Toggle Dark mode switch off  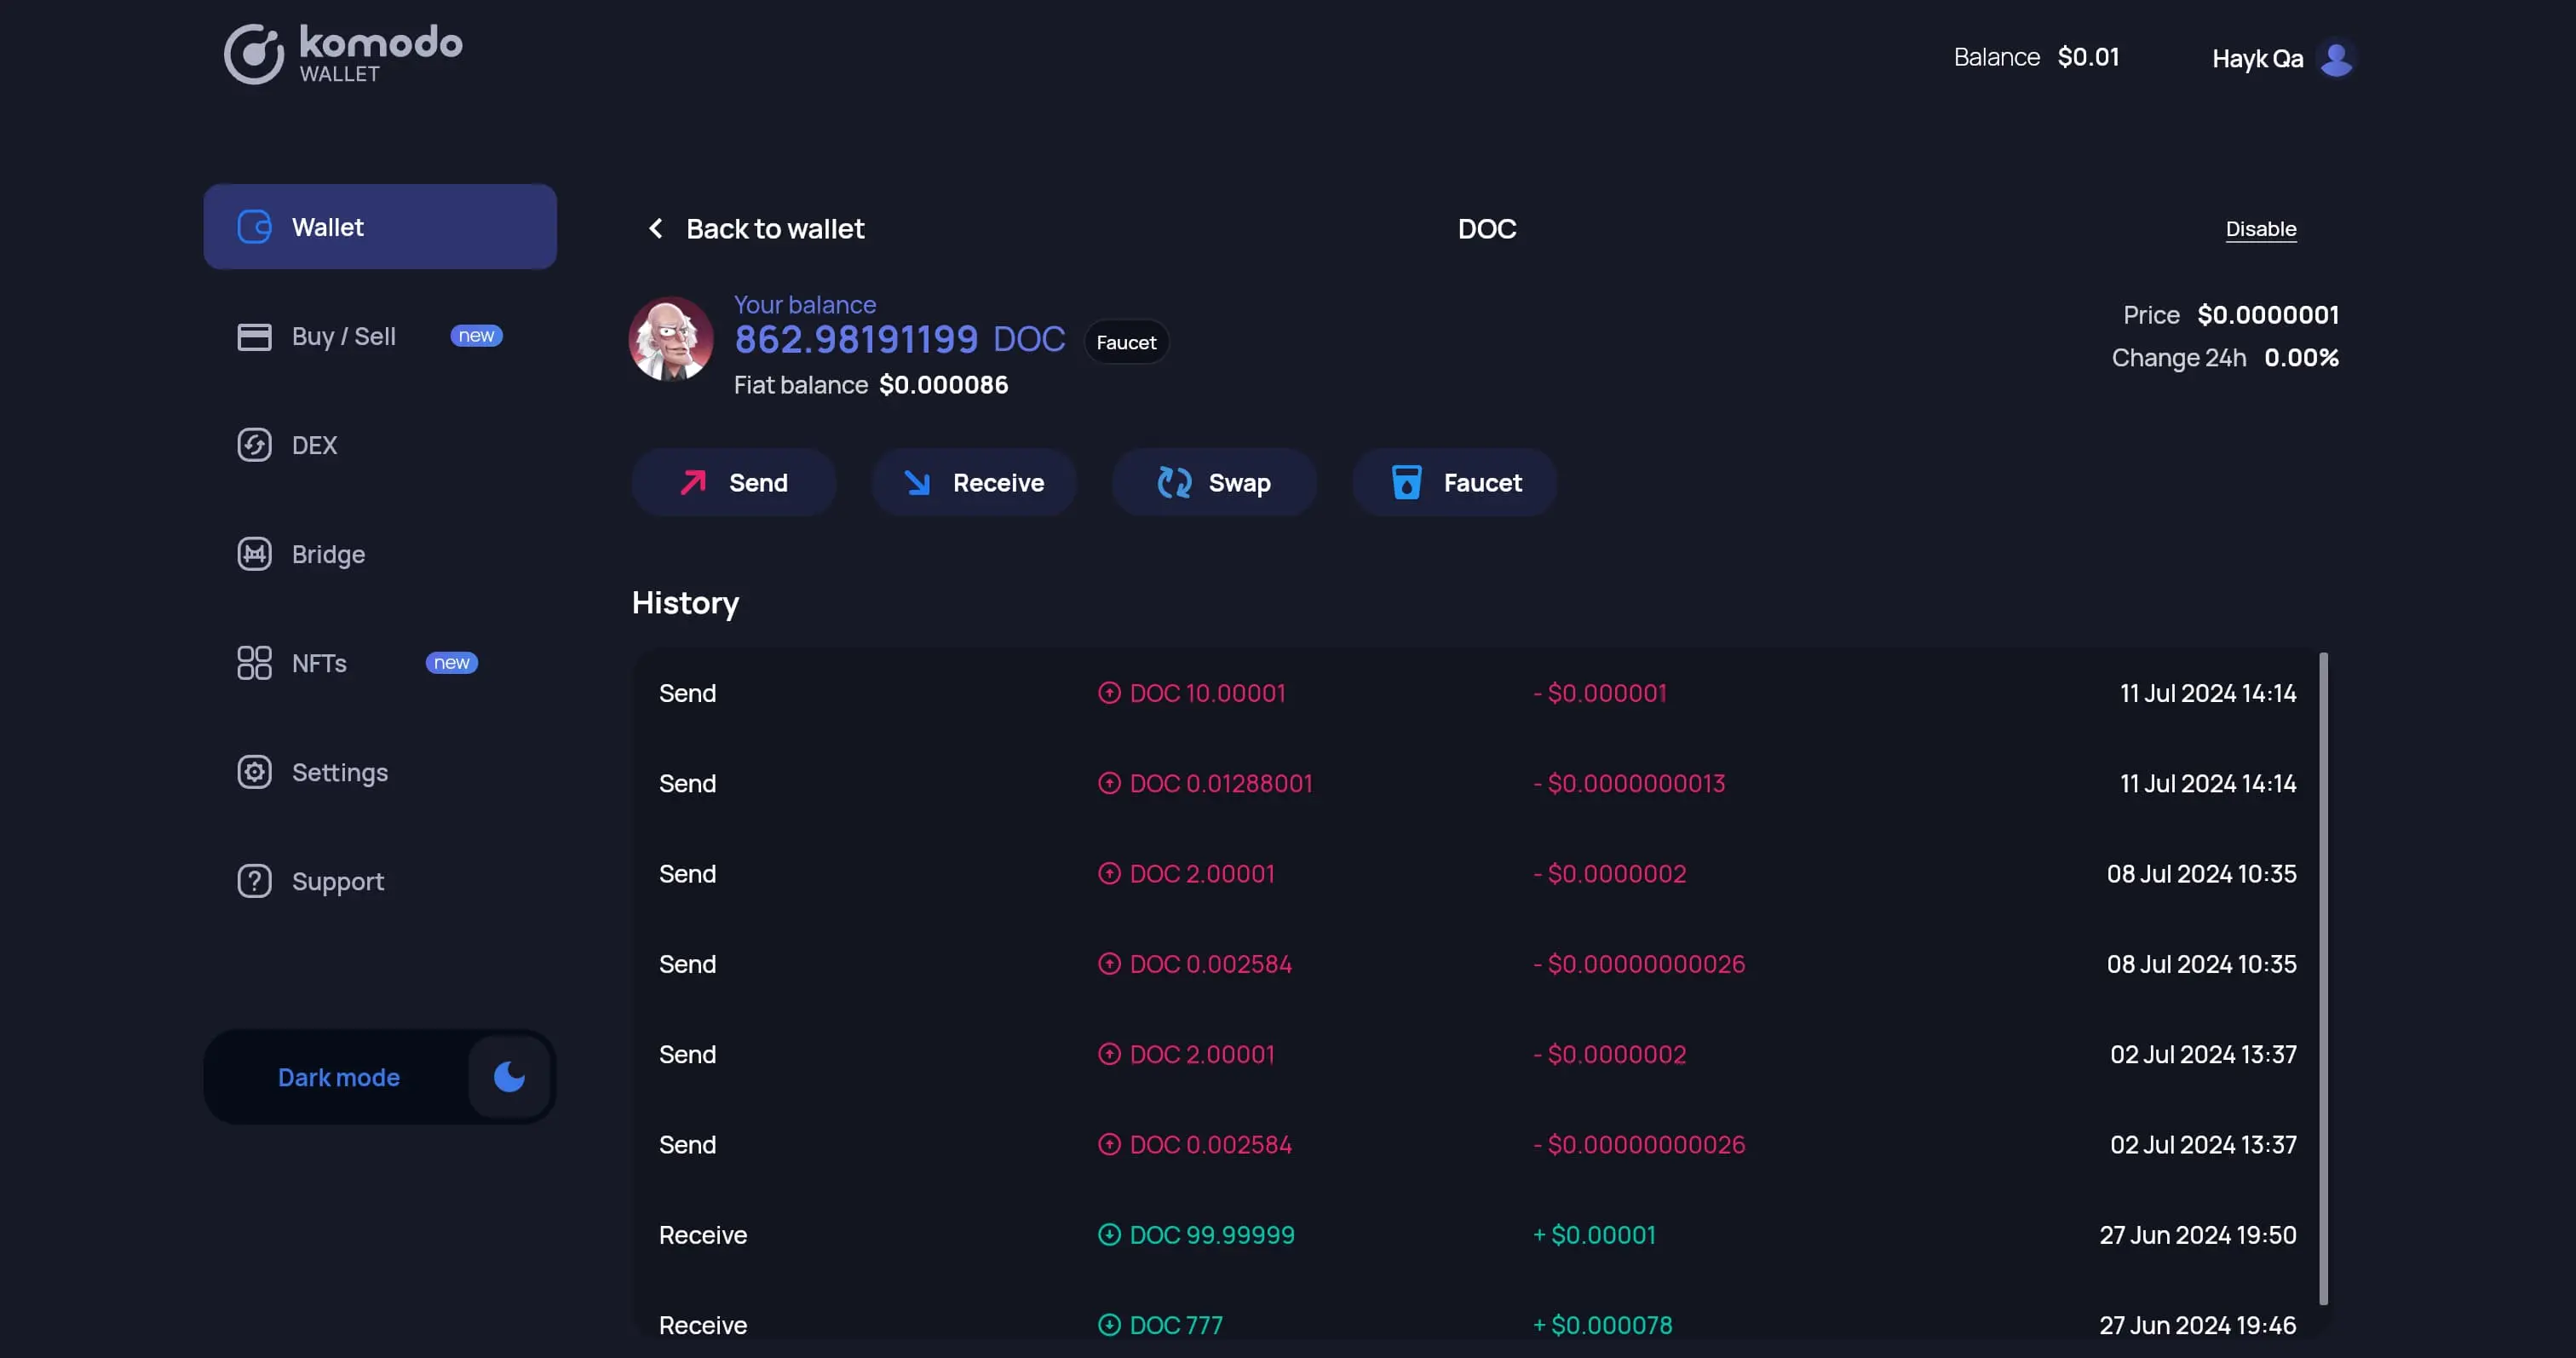click(508, 1077)
